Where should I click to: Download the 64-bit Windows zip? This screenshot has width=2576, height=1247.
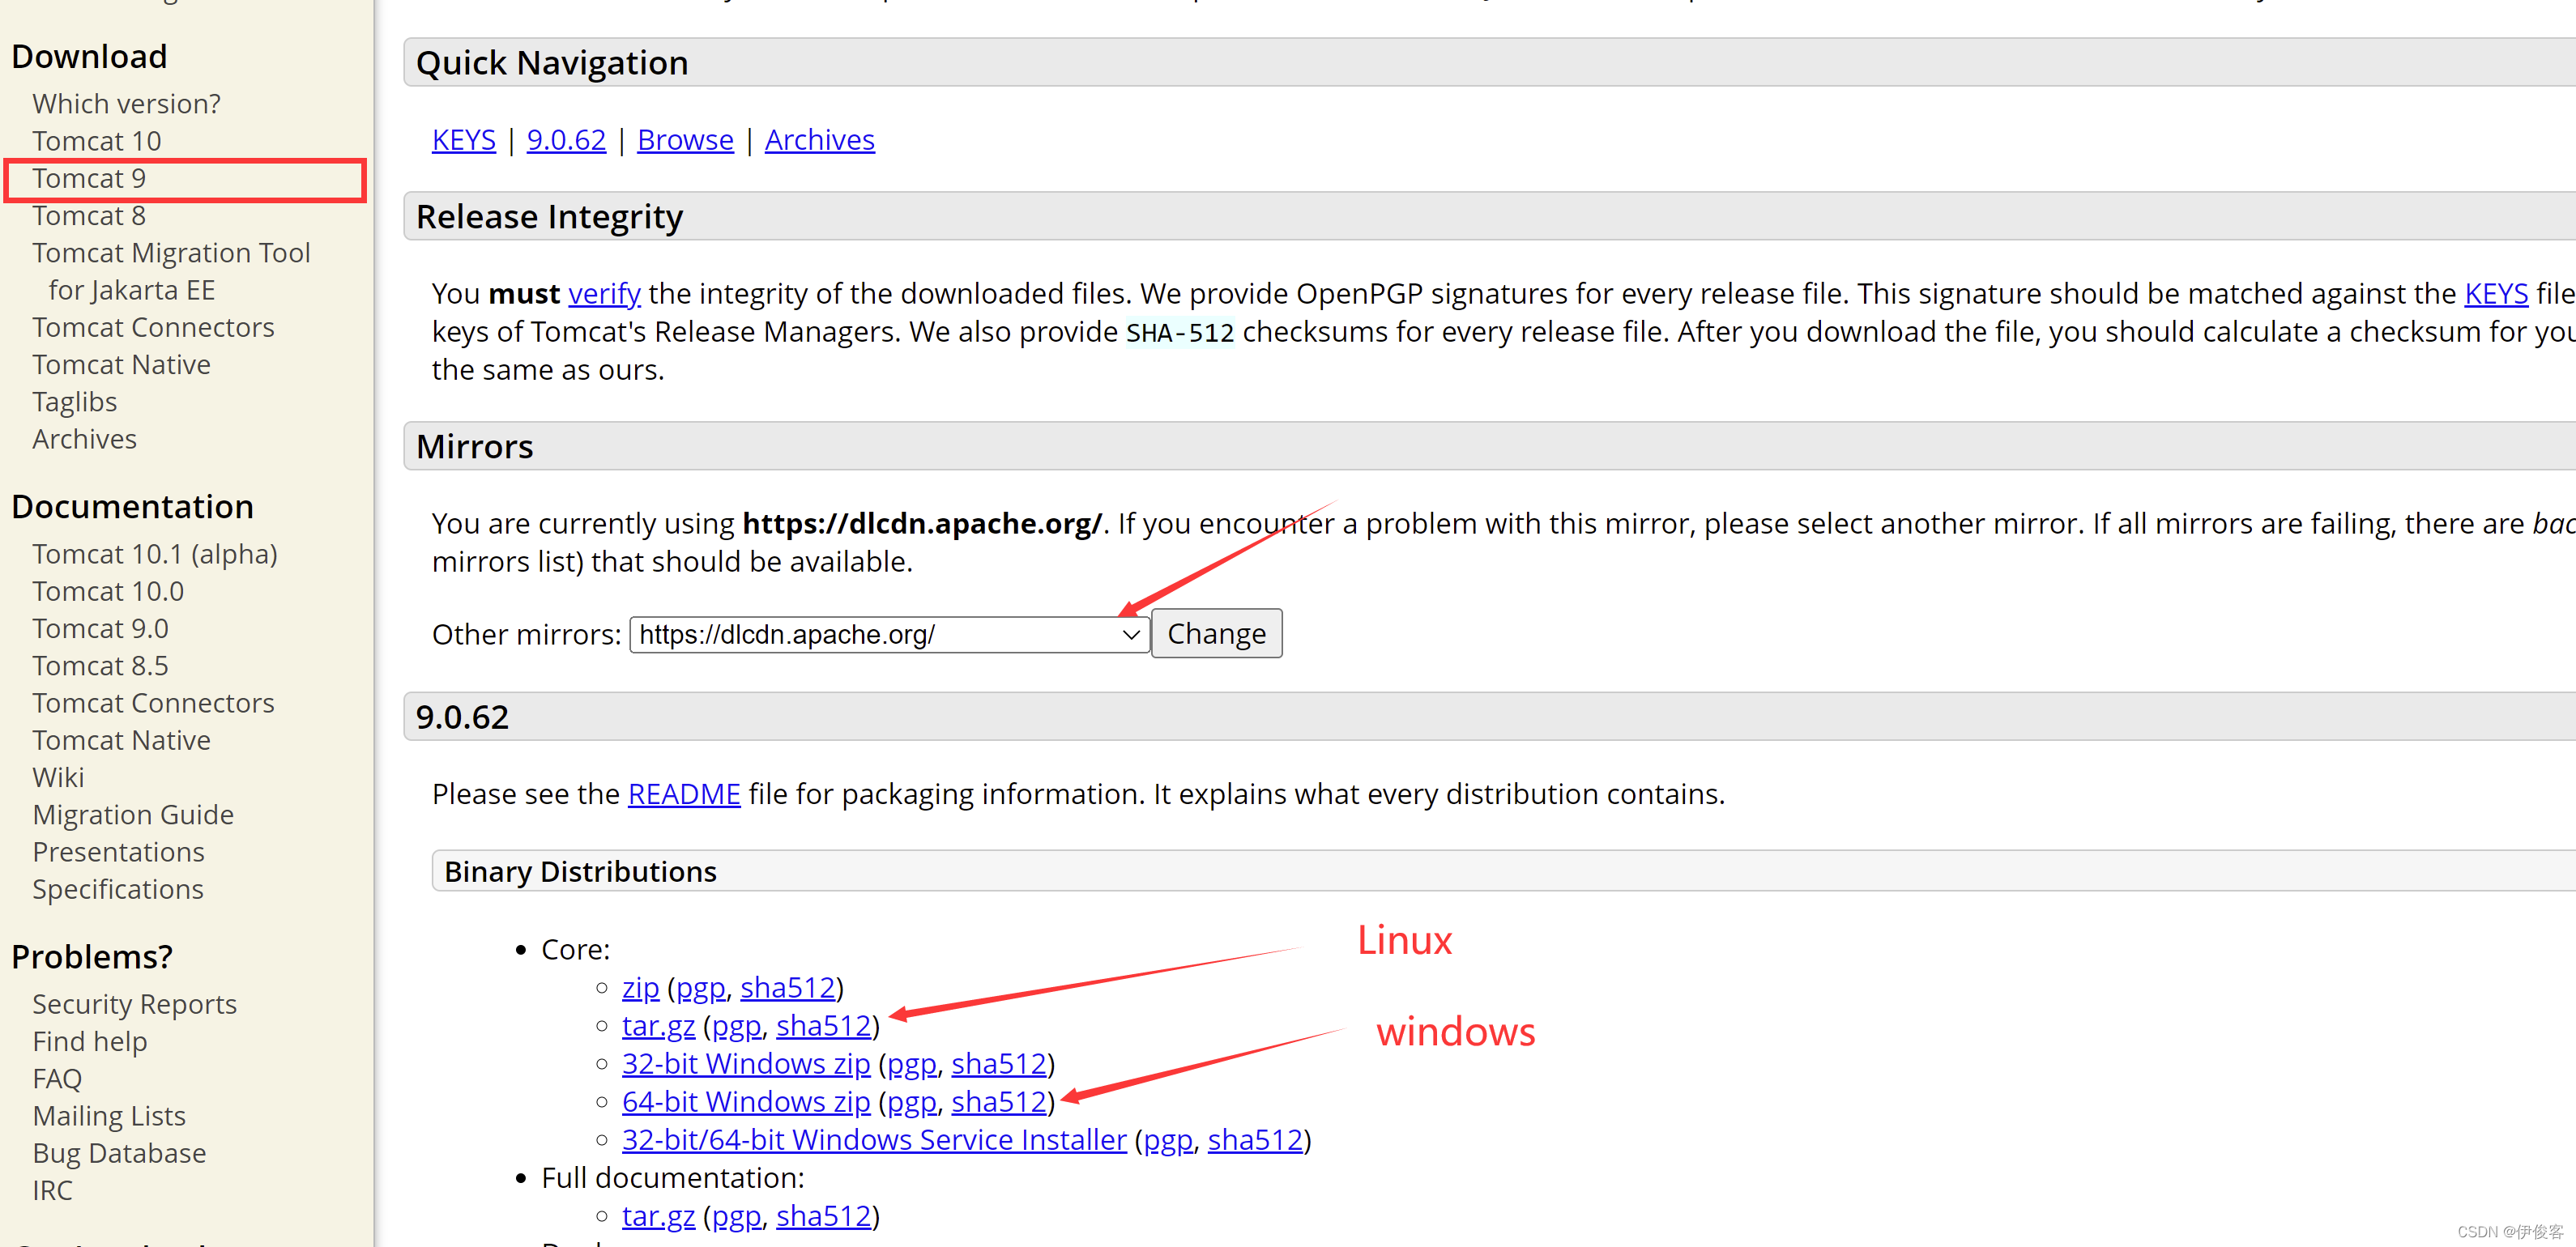click(746, 1102)
